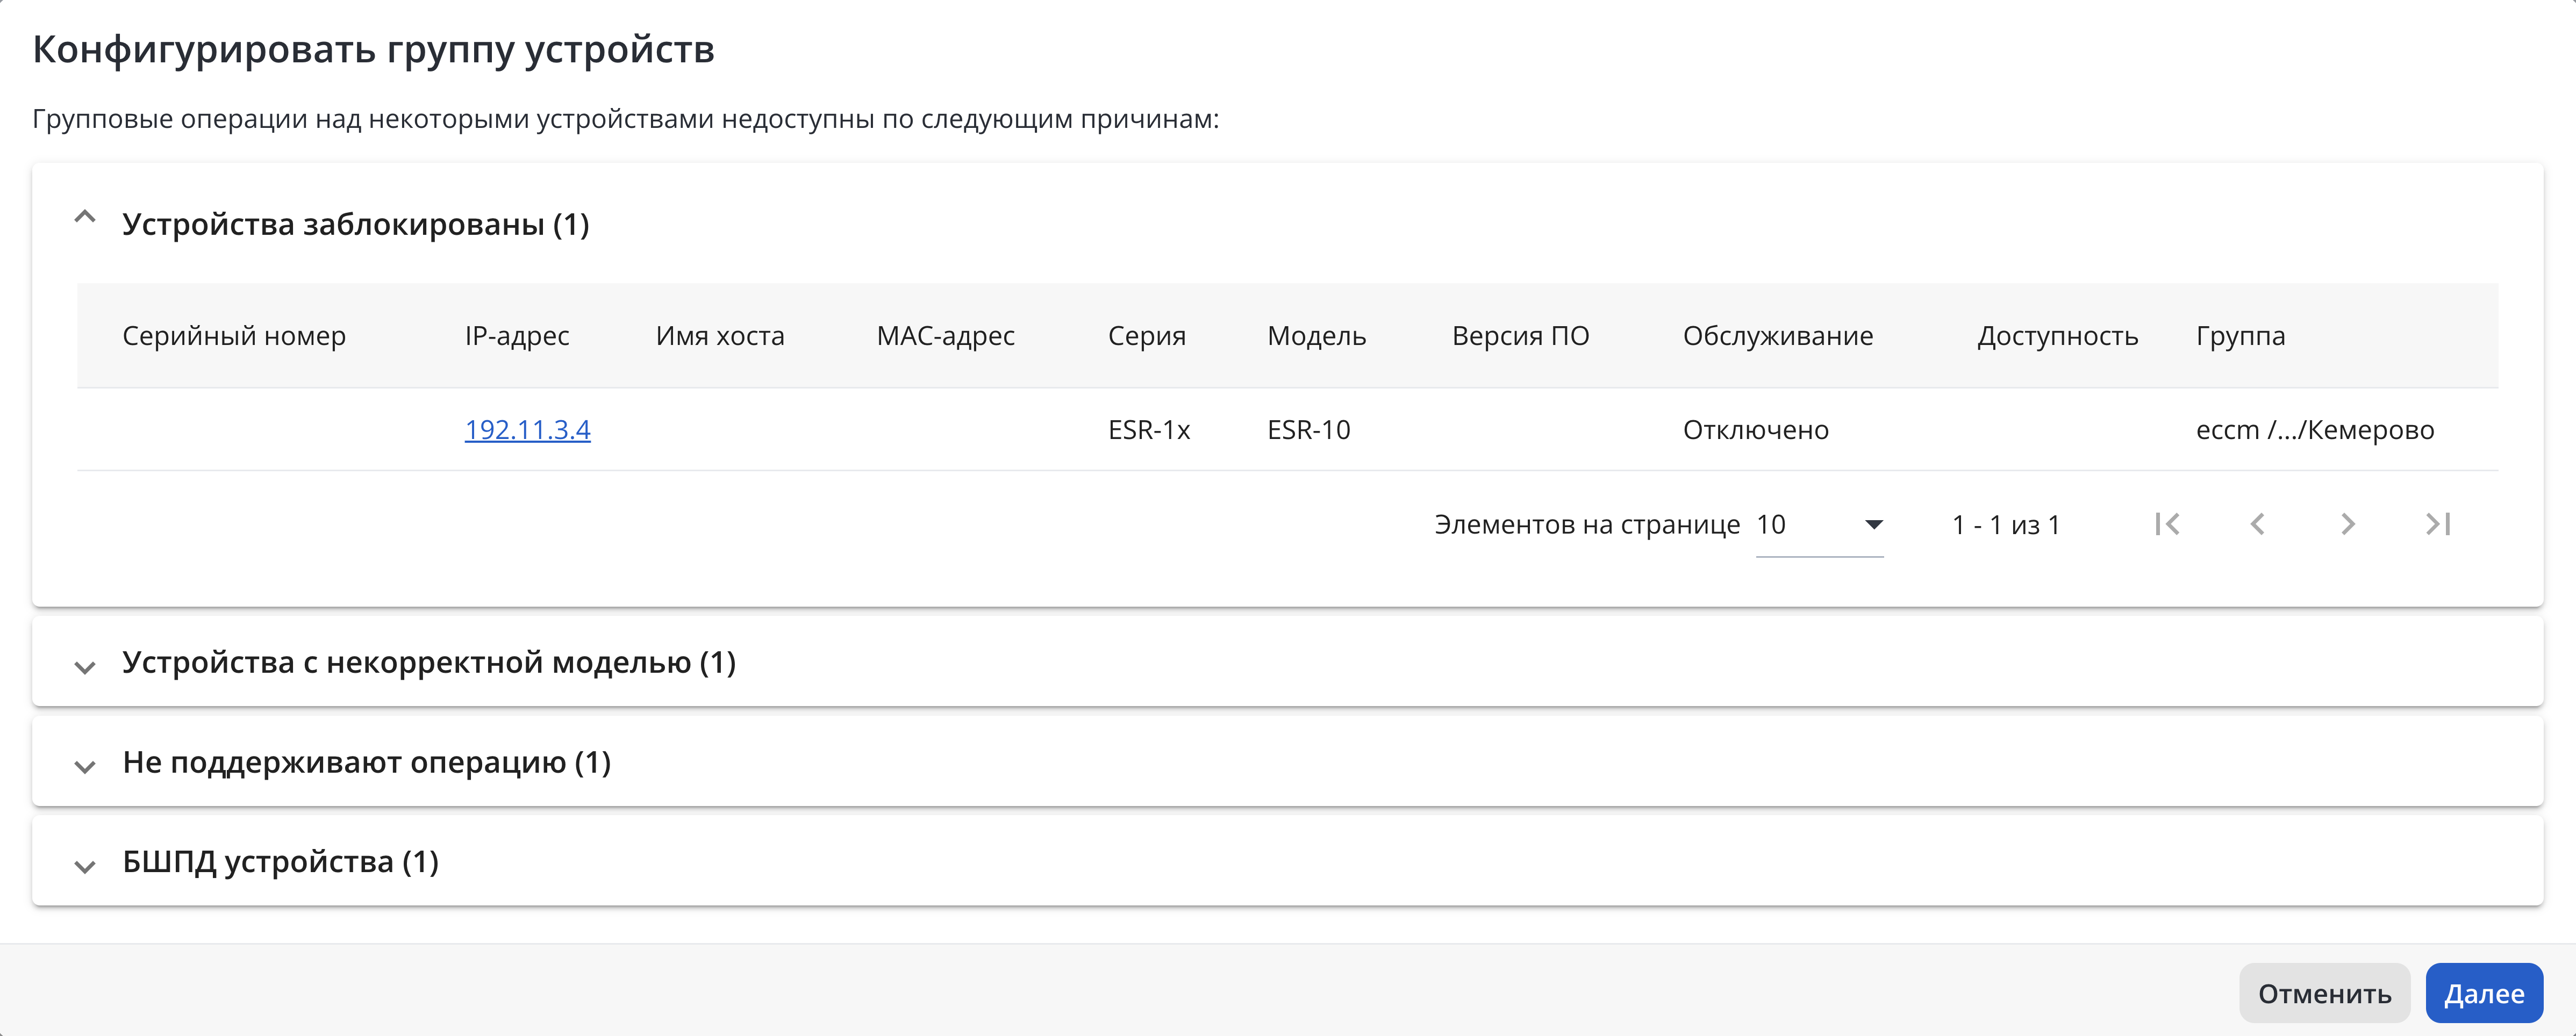Sort by 'Серийный номер' column header
Image resolution: width=2576 pixels, height=1036 pixels.
click(234, 336)
